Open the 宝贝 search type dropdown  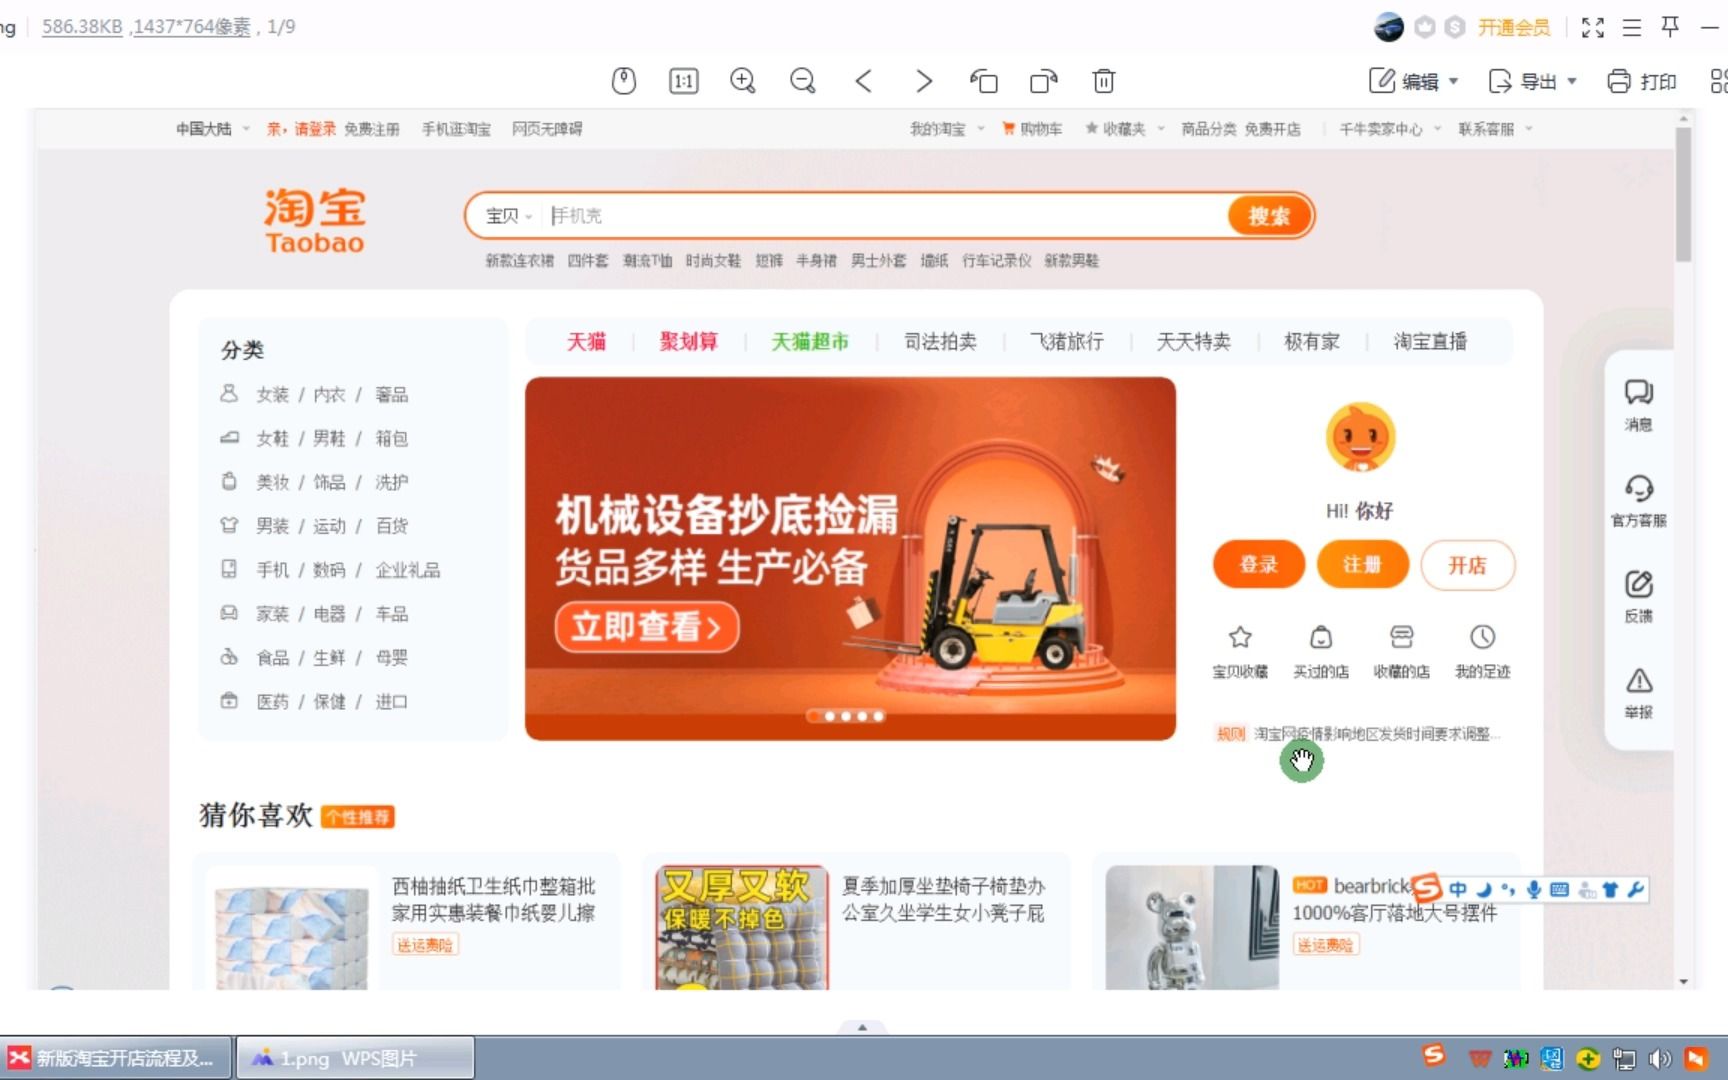(508, 216)
